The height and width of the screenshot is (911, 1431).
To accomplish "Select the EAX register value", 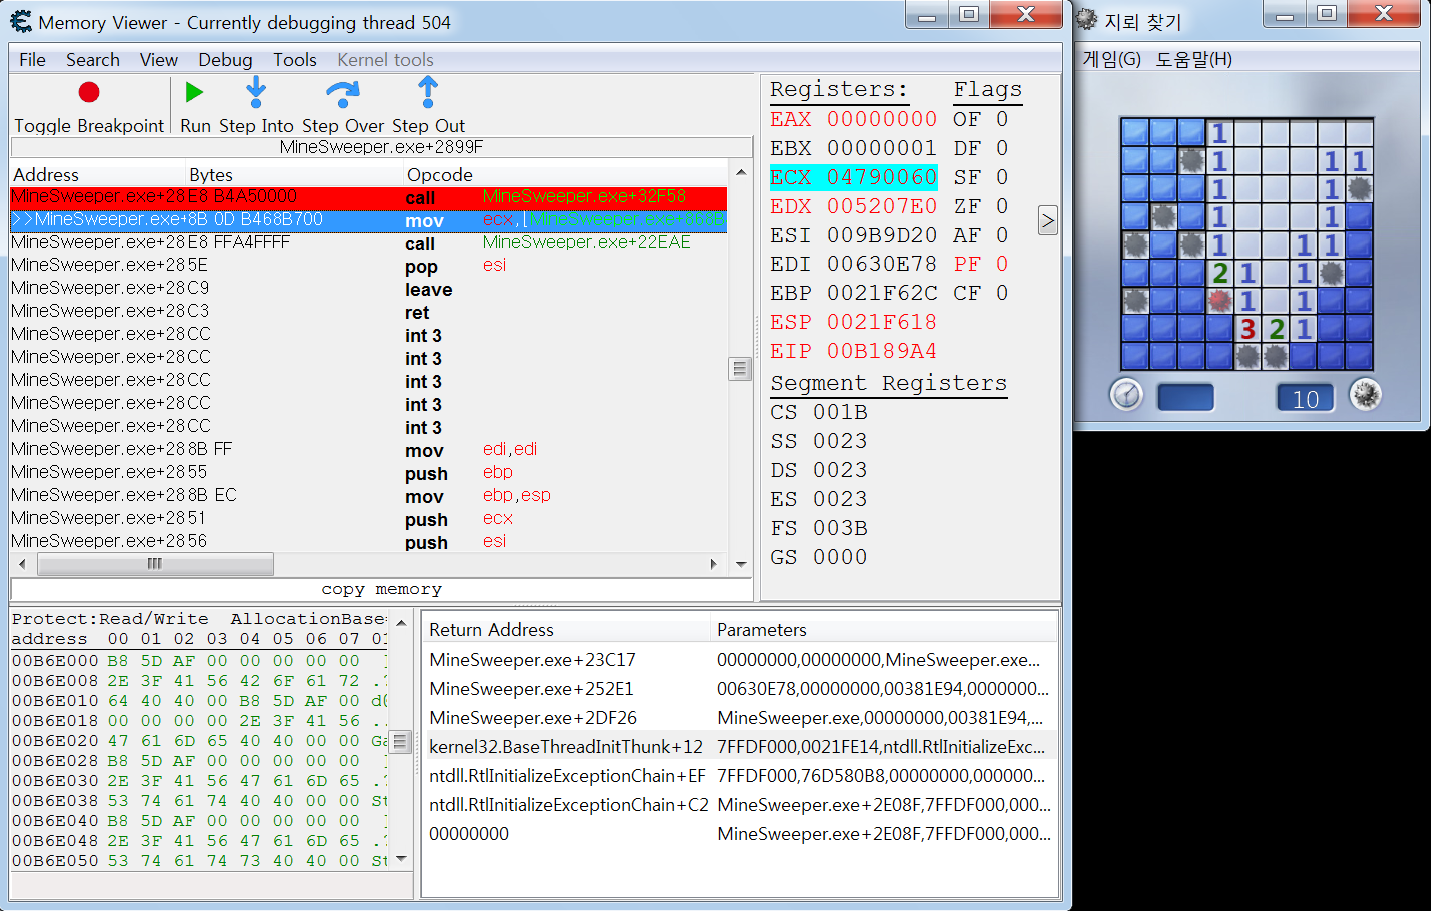I will point(881,119).
